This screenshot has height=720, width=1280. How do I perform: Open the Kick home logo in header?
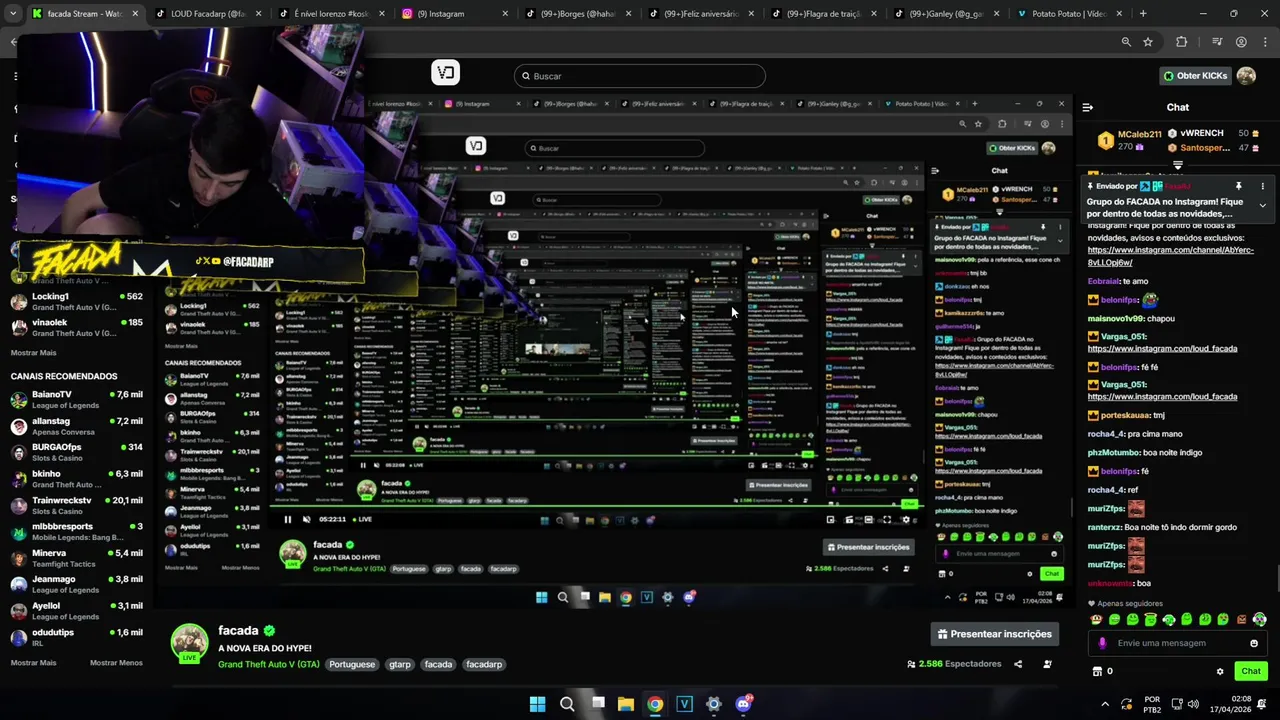tap(446, 72)
